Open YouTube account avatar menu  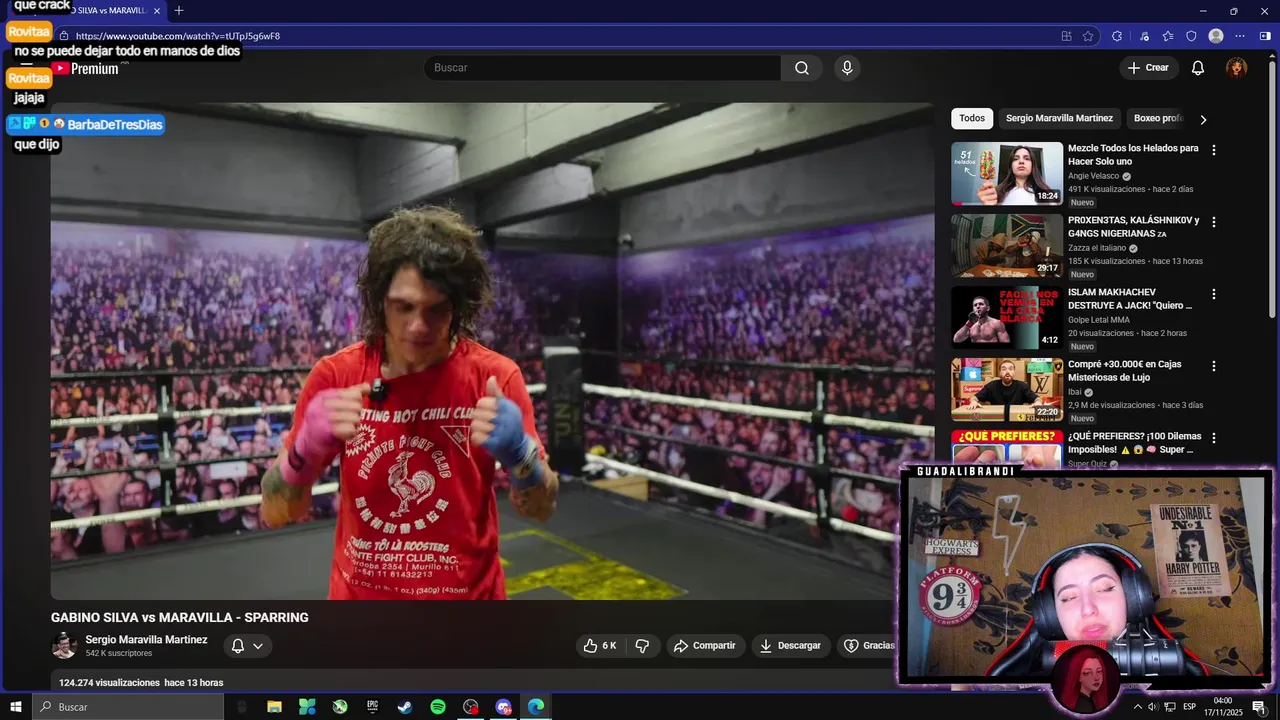coord(1237,68)
